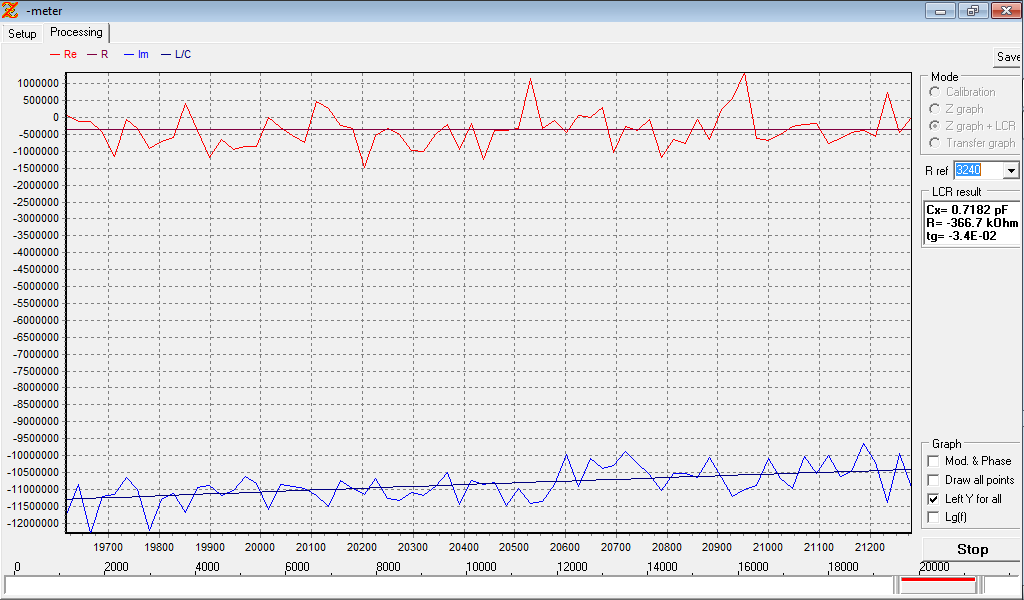1024x600 pixels.
Task: Switch to the Setup tab
Action: coord(22,34)
